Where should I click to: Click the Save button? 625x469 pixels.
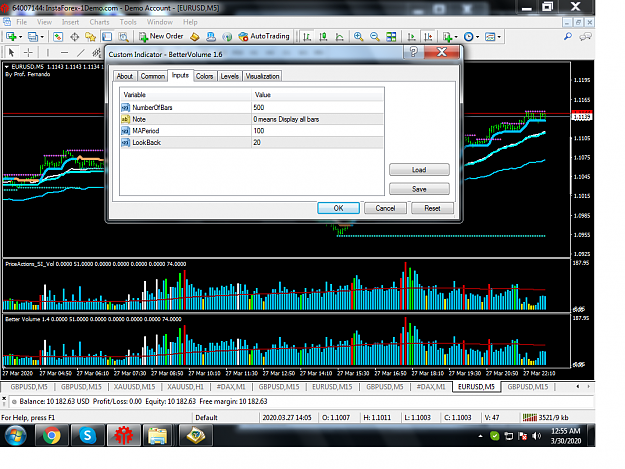click(x=419, y=189)
